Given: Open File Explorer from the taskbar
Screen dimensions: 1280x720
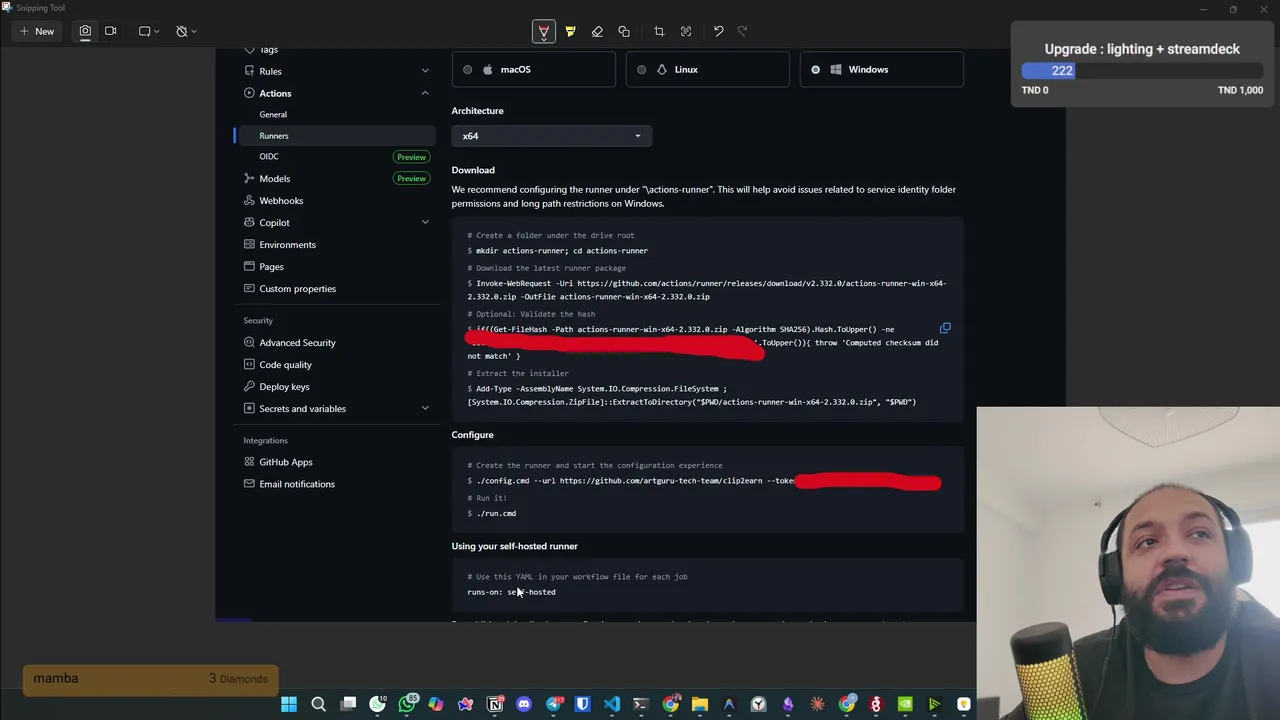Looking at the screenshot, I should (x=700, y=705).
